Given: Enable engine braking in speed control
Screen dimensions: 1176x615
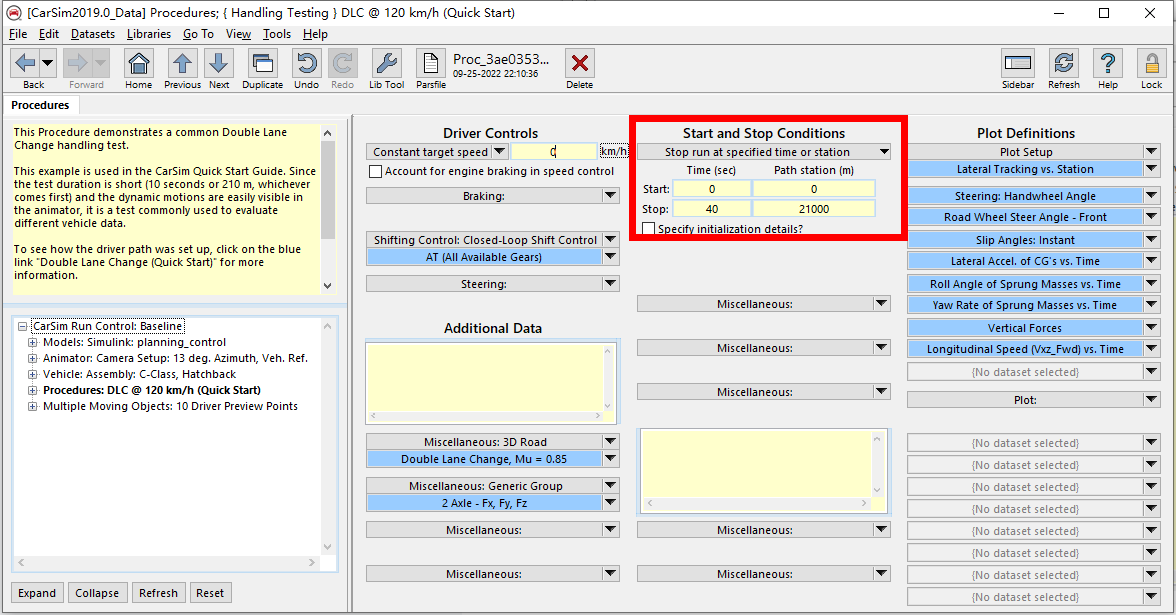Looking at the screenshot, I should [x=376, y=172].
